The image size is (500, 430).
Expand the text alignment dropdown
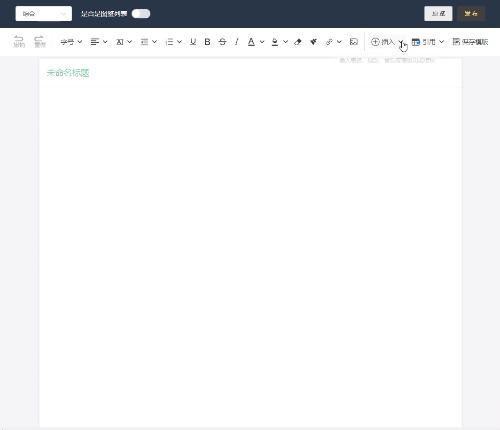tap(99, 42)
